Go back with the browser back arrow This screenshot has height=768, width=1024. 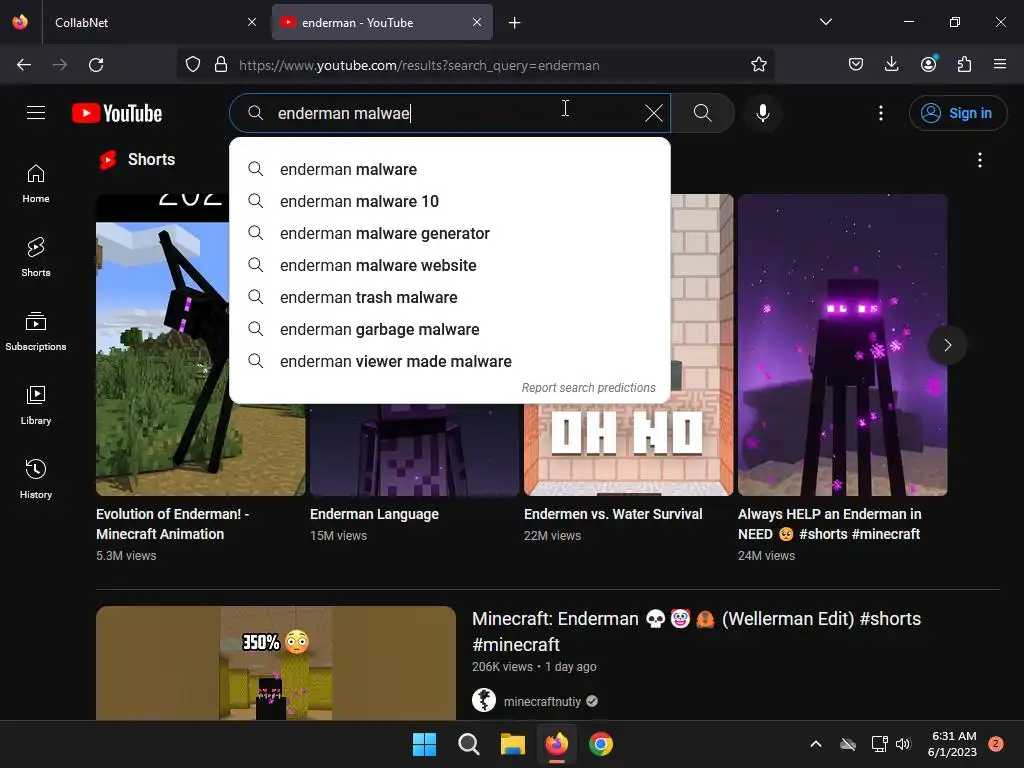coord(24,65)
